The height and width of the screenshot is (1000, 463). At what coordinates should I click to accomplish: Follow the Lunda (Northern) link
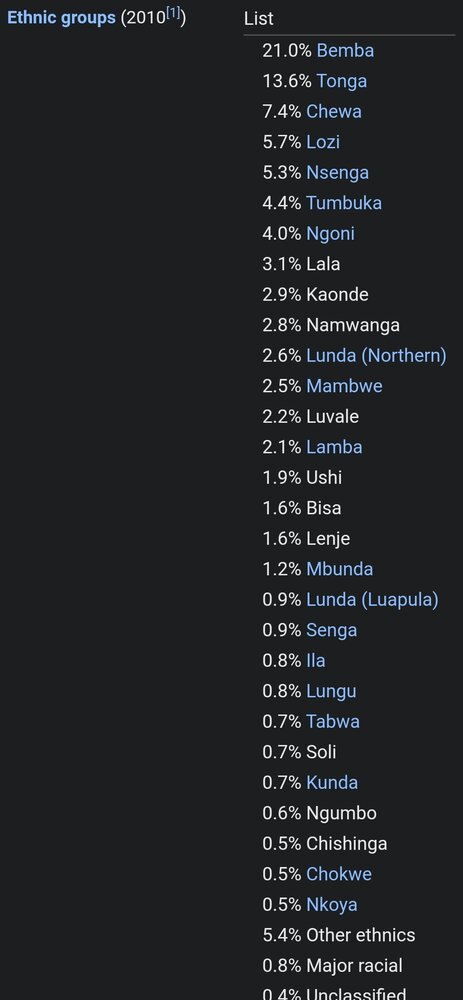(x=376, y=355)
